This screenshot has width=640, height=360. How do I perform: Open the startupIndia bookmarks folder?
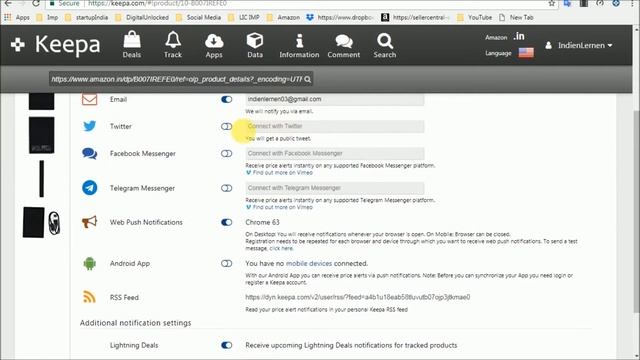tap(87, 18)
